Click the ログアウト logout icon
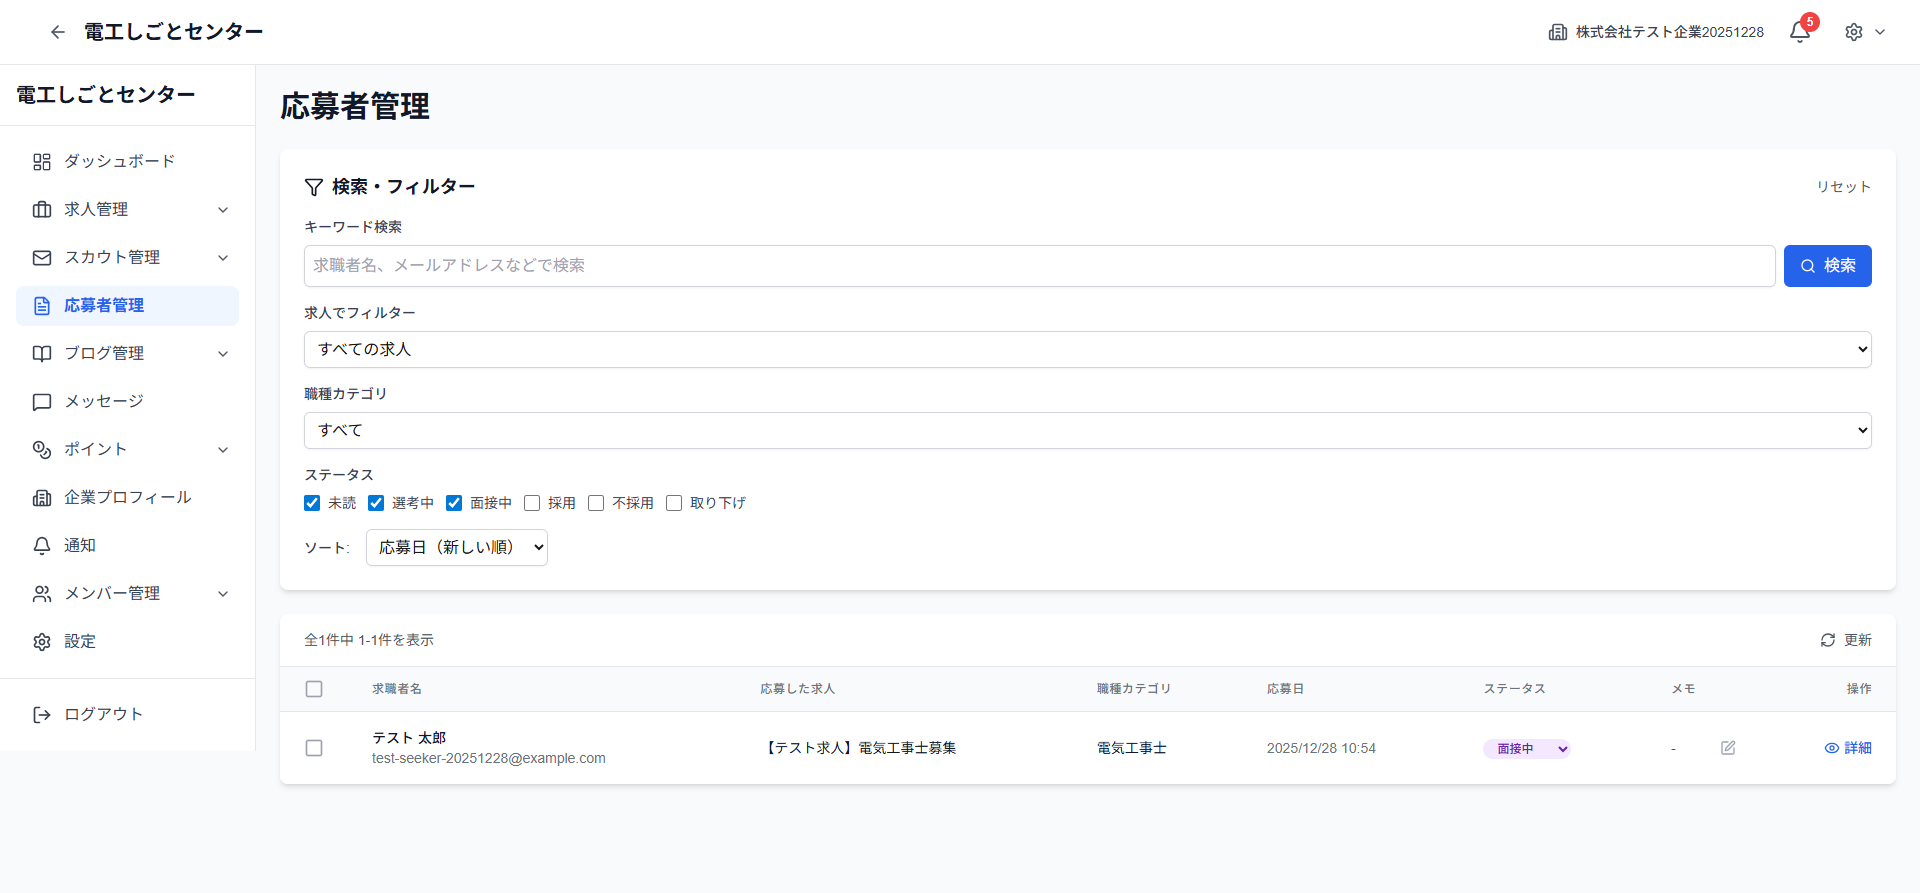The height and width of the screenshot is (893, 1920). click(42, 714)
